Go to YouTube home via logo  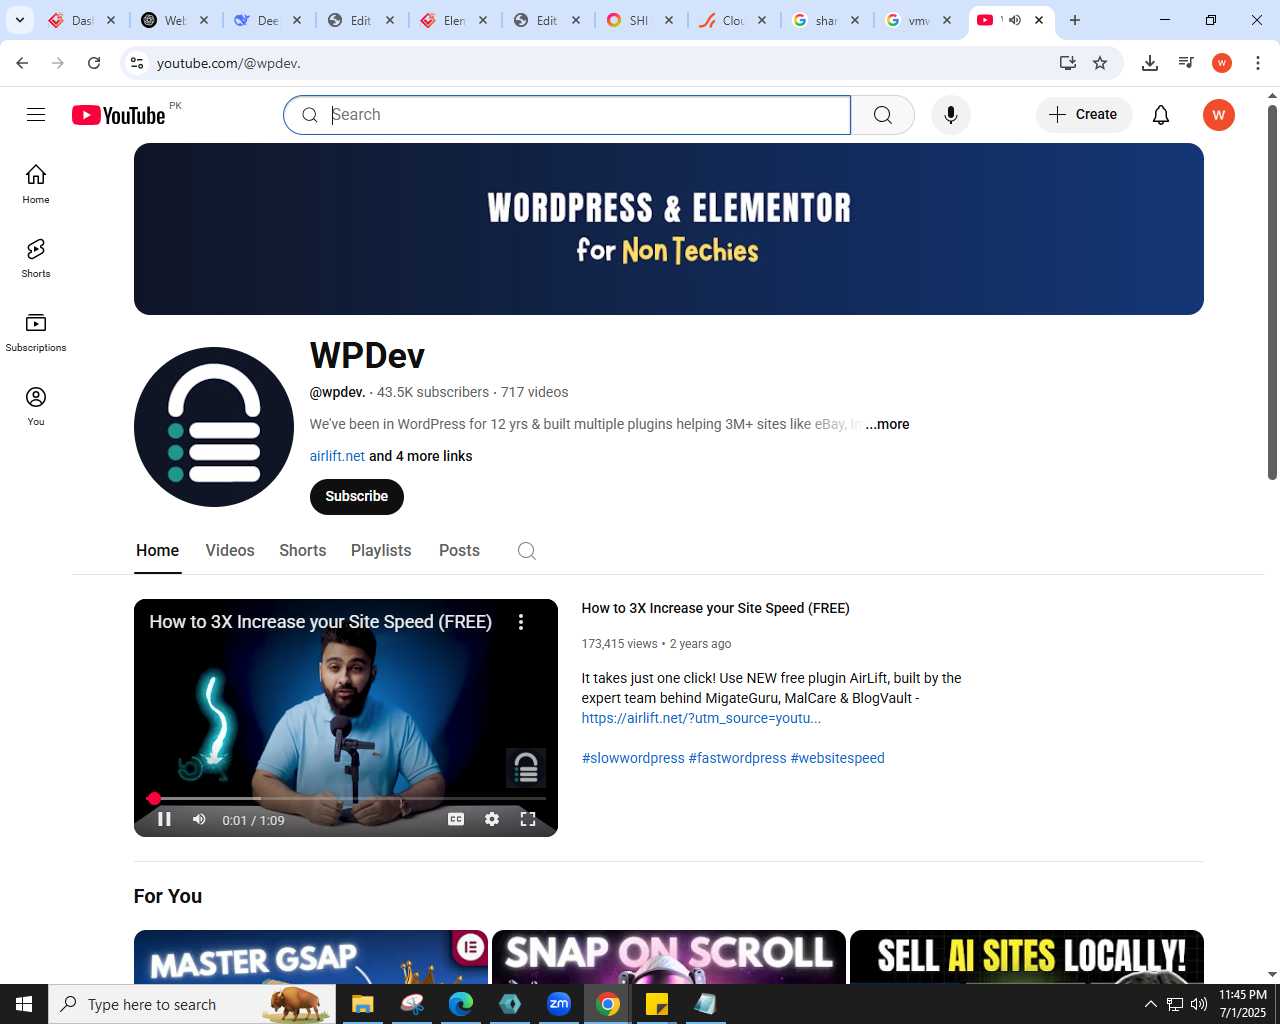pyautogui.click(x=118, y=115)
